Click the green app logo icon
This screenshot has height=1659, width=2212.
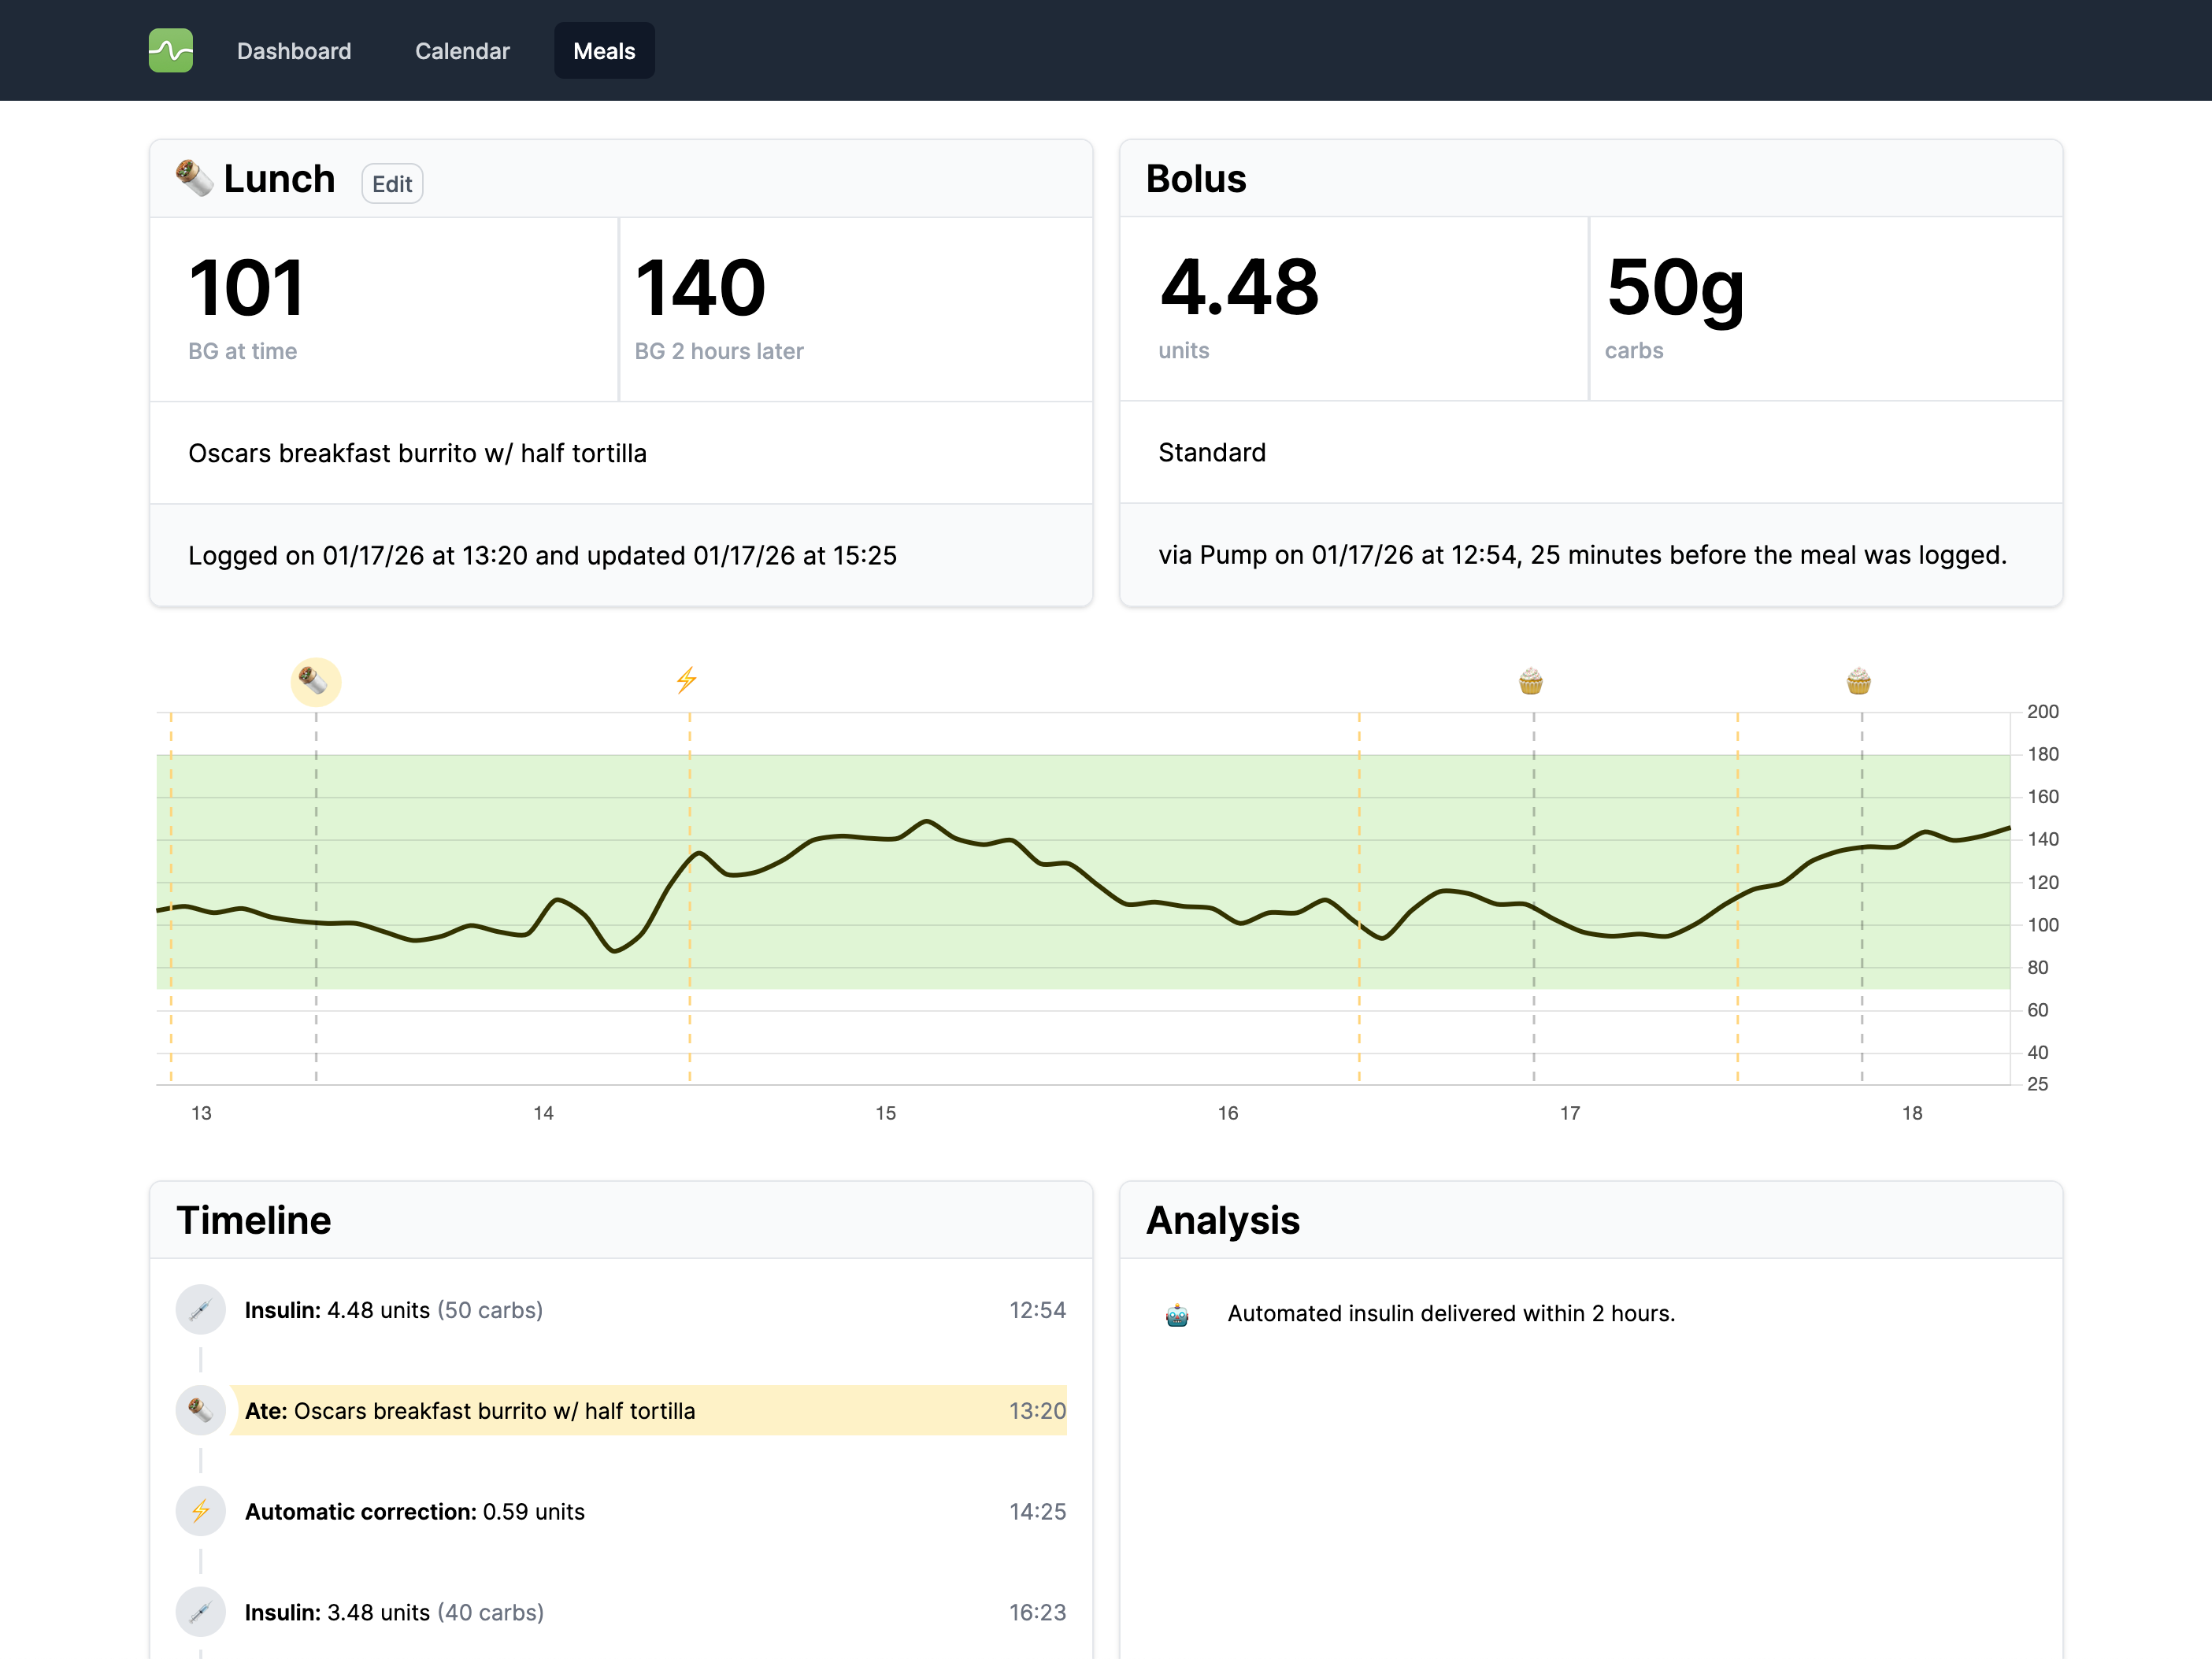[171, 50]
